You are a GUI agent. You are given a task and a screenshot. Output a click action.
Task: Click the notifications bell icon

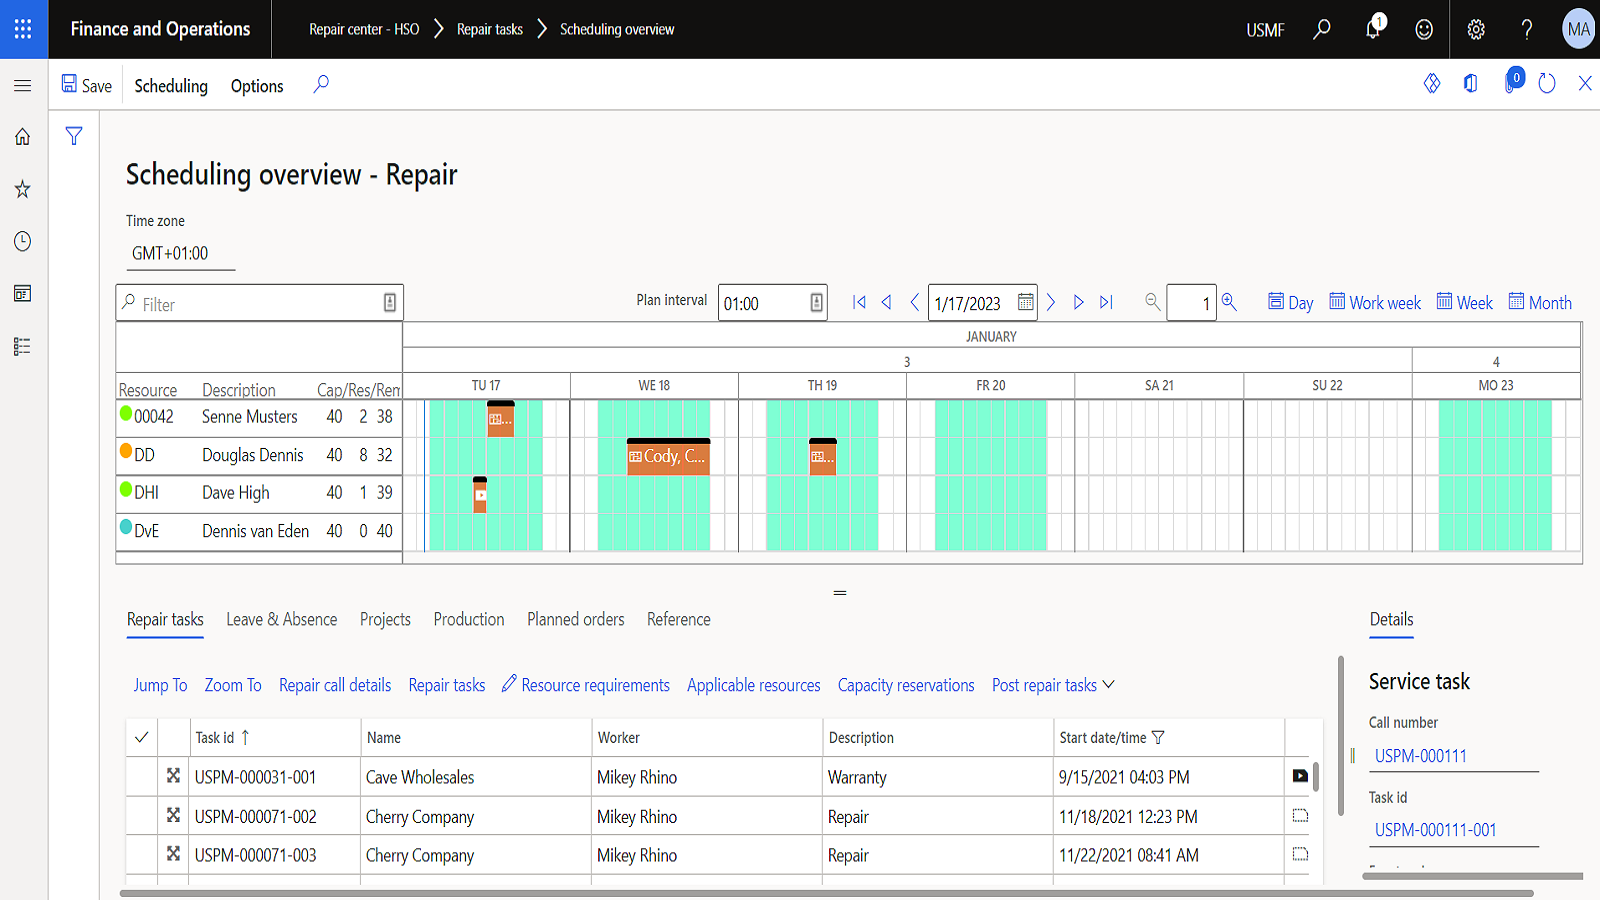(x=1374, y=29)
